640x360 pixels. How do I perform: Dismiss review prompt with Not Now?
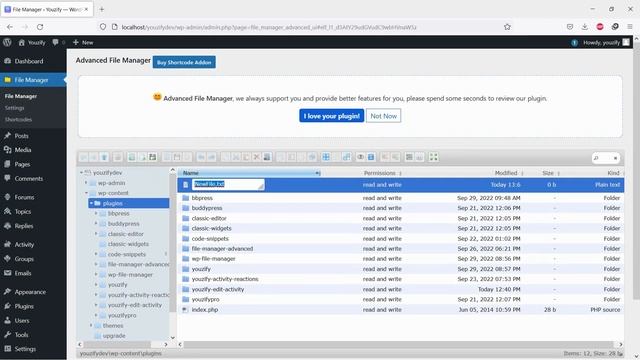point(383,116)
